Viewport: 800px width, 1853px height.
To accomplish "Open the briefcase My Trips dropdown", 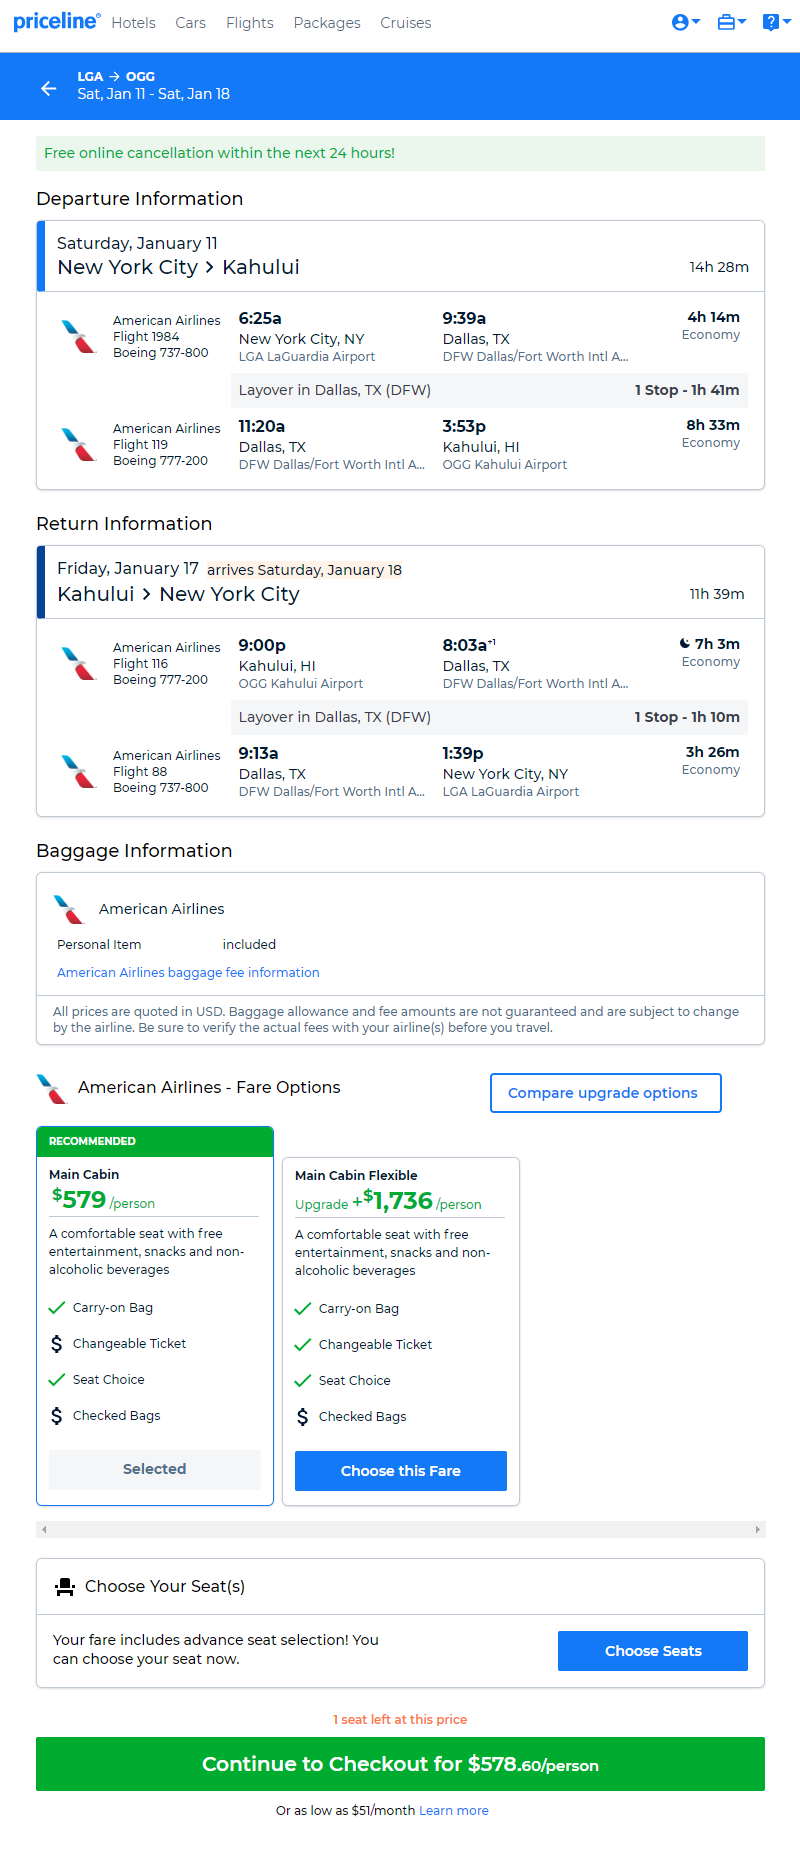I will coord(731,22).
